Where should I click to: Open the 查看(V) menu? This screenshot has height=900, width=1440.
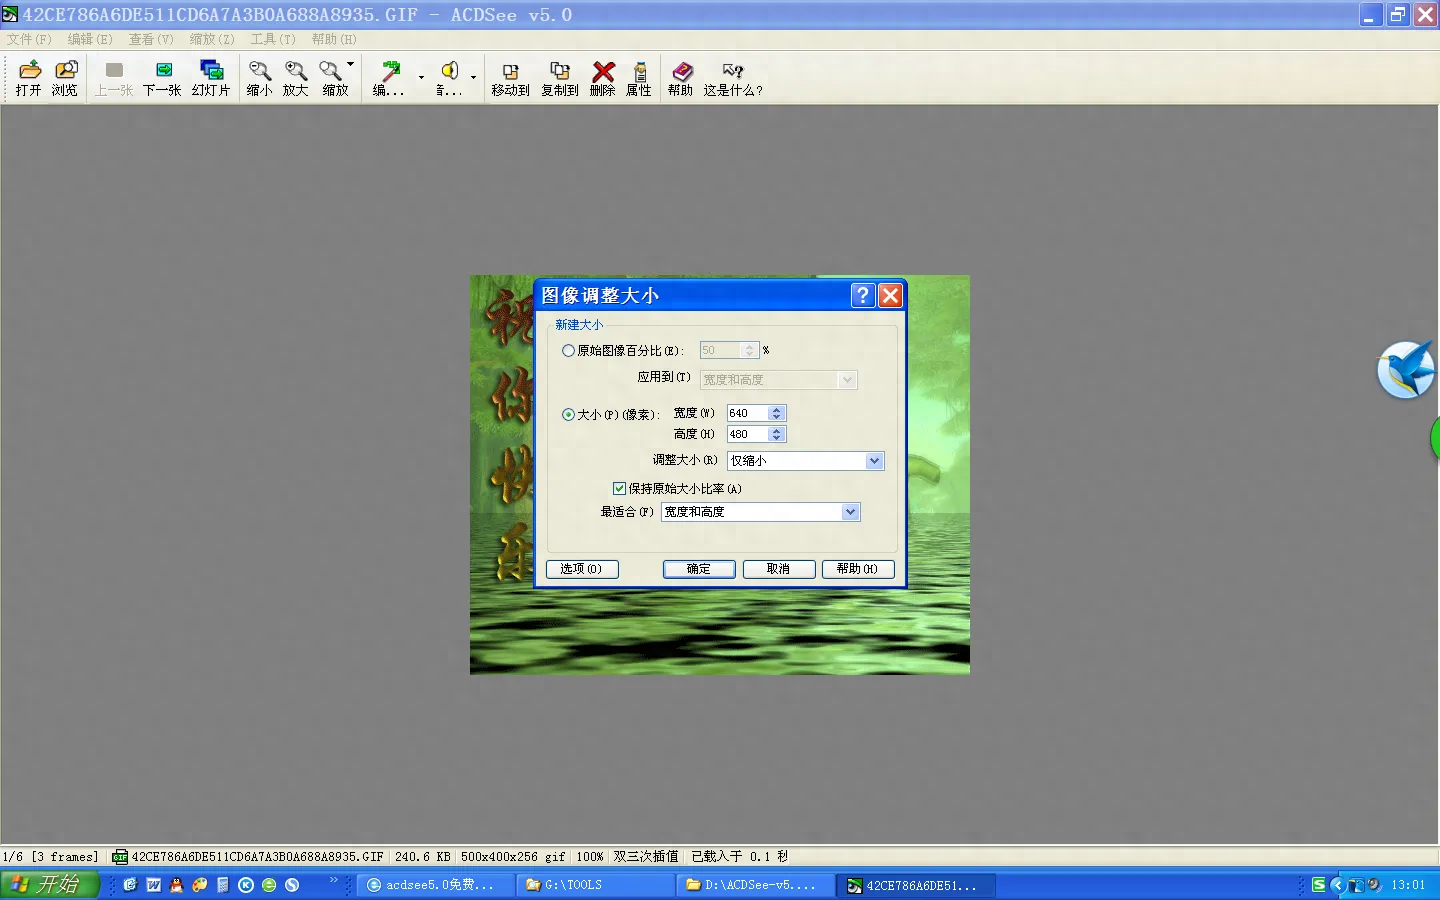(151, 40)
